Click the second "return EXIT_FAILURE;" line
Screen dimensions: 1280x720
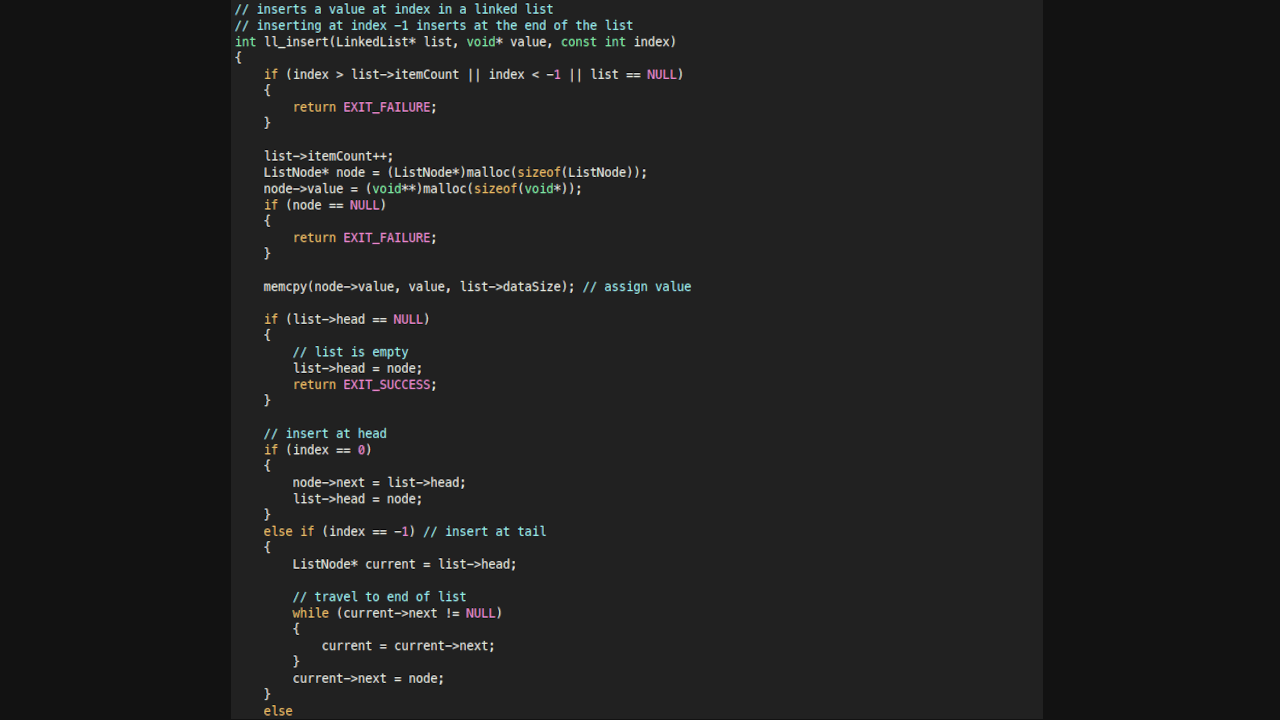point(365,238)
